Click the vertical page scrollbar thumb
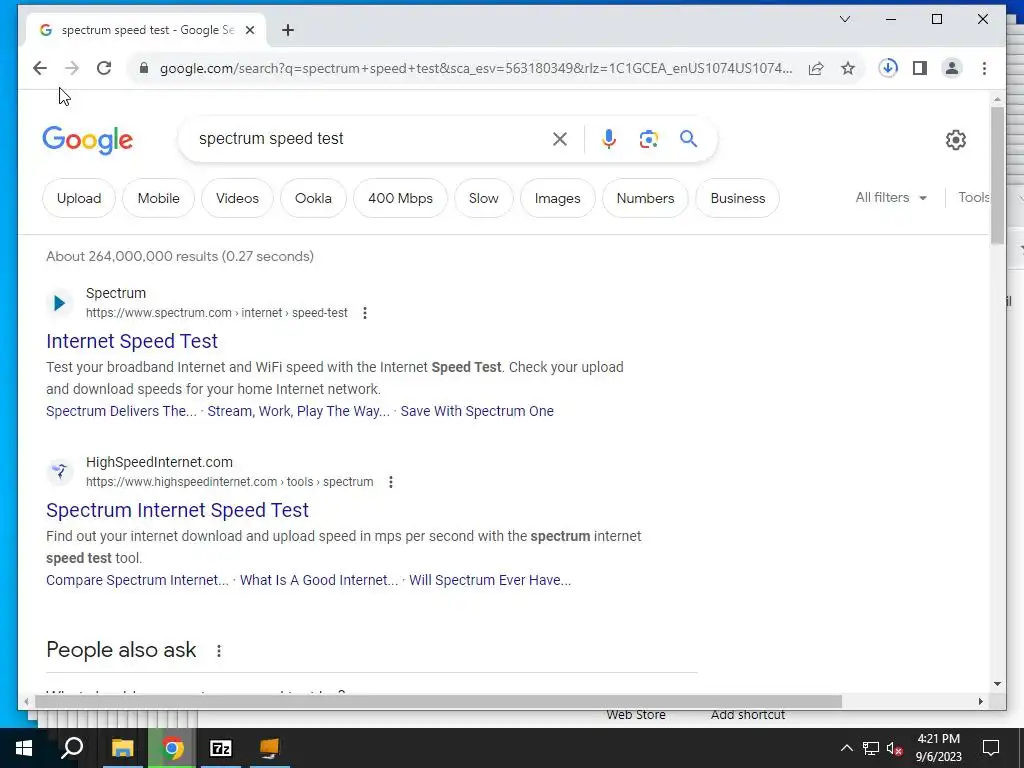The width and height of the screenshot is (1024, 768). click(x=997, y=174)
